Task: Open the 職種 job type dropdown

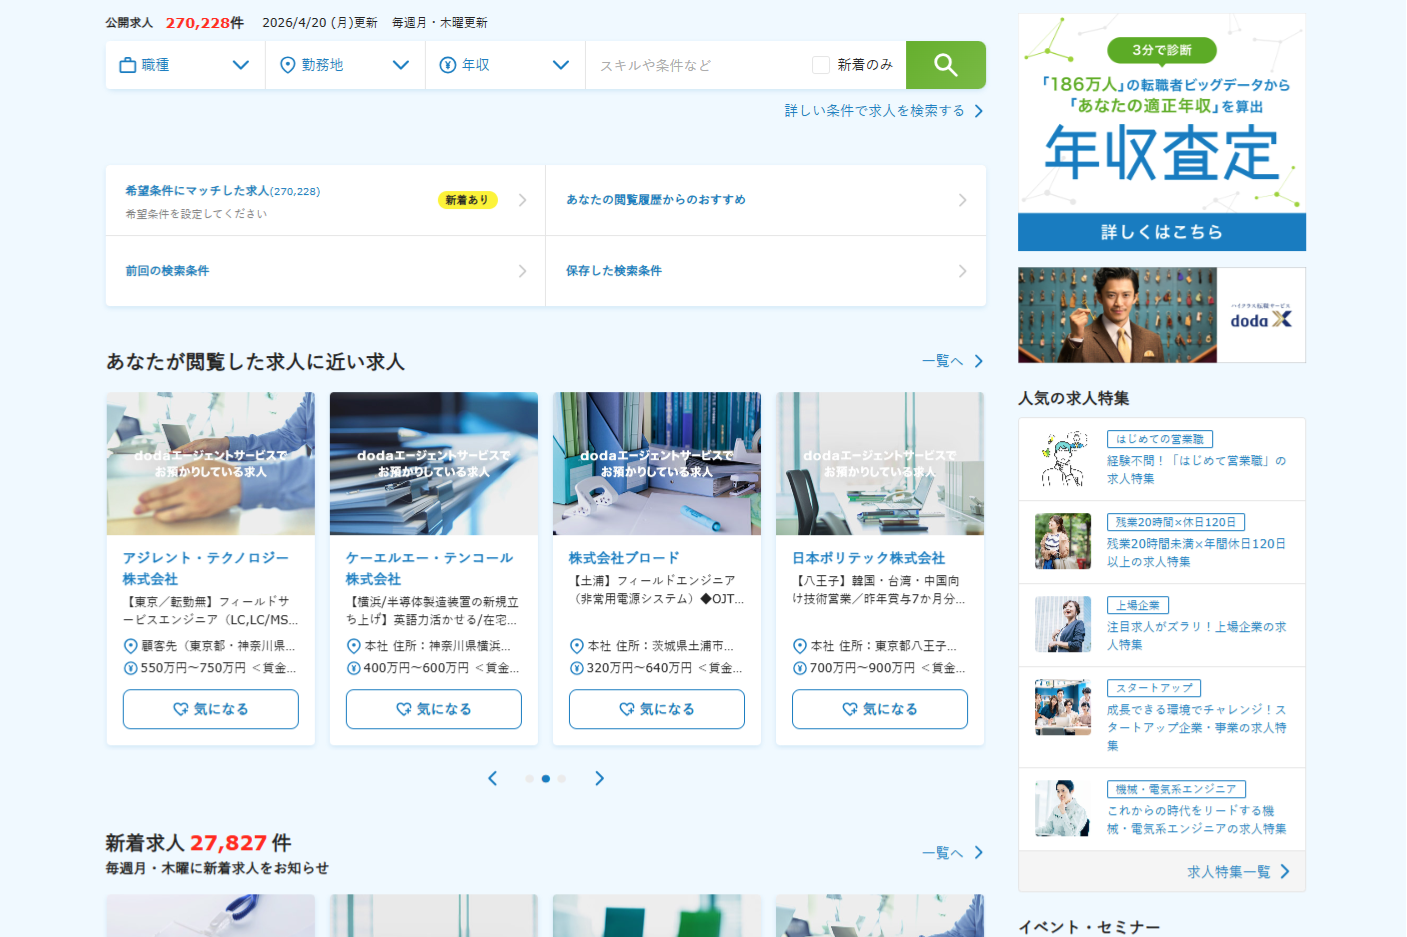Action: (x=185, y=65)
